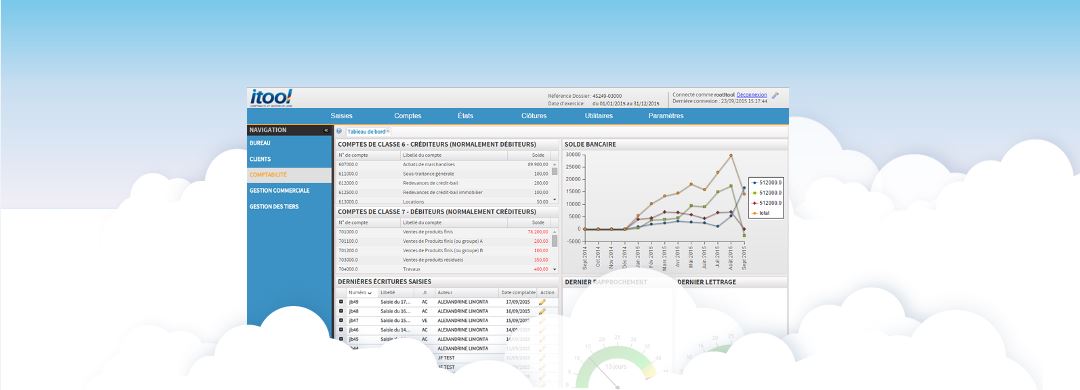Open the Clôtures menu
The image size is (1080, 390).
pyautogui.click(x=534, y=116)
